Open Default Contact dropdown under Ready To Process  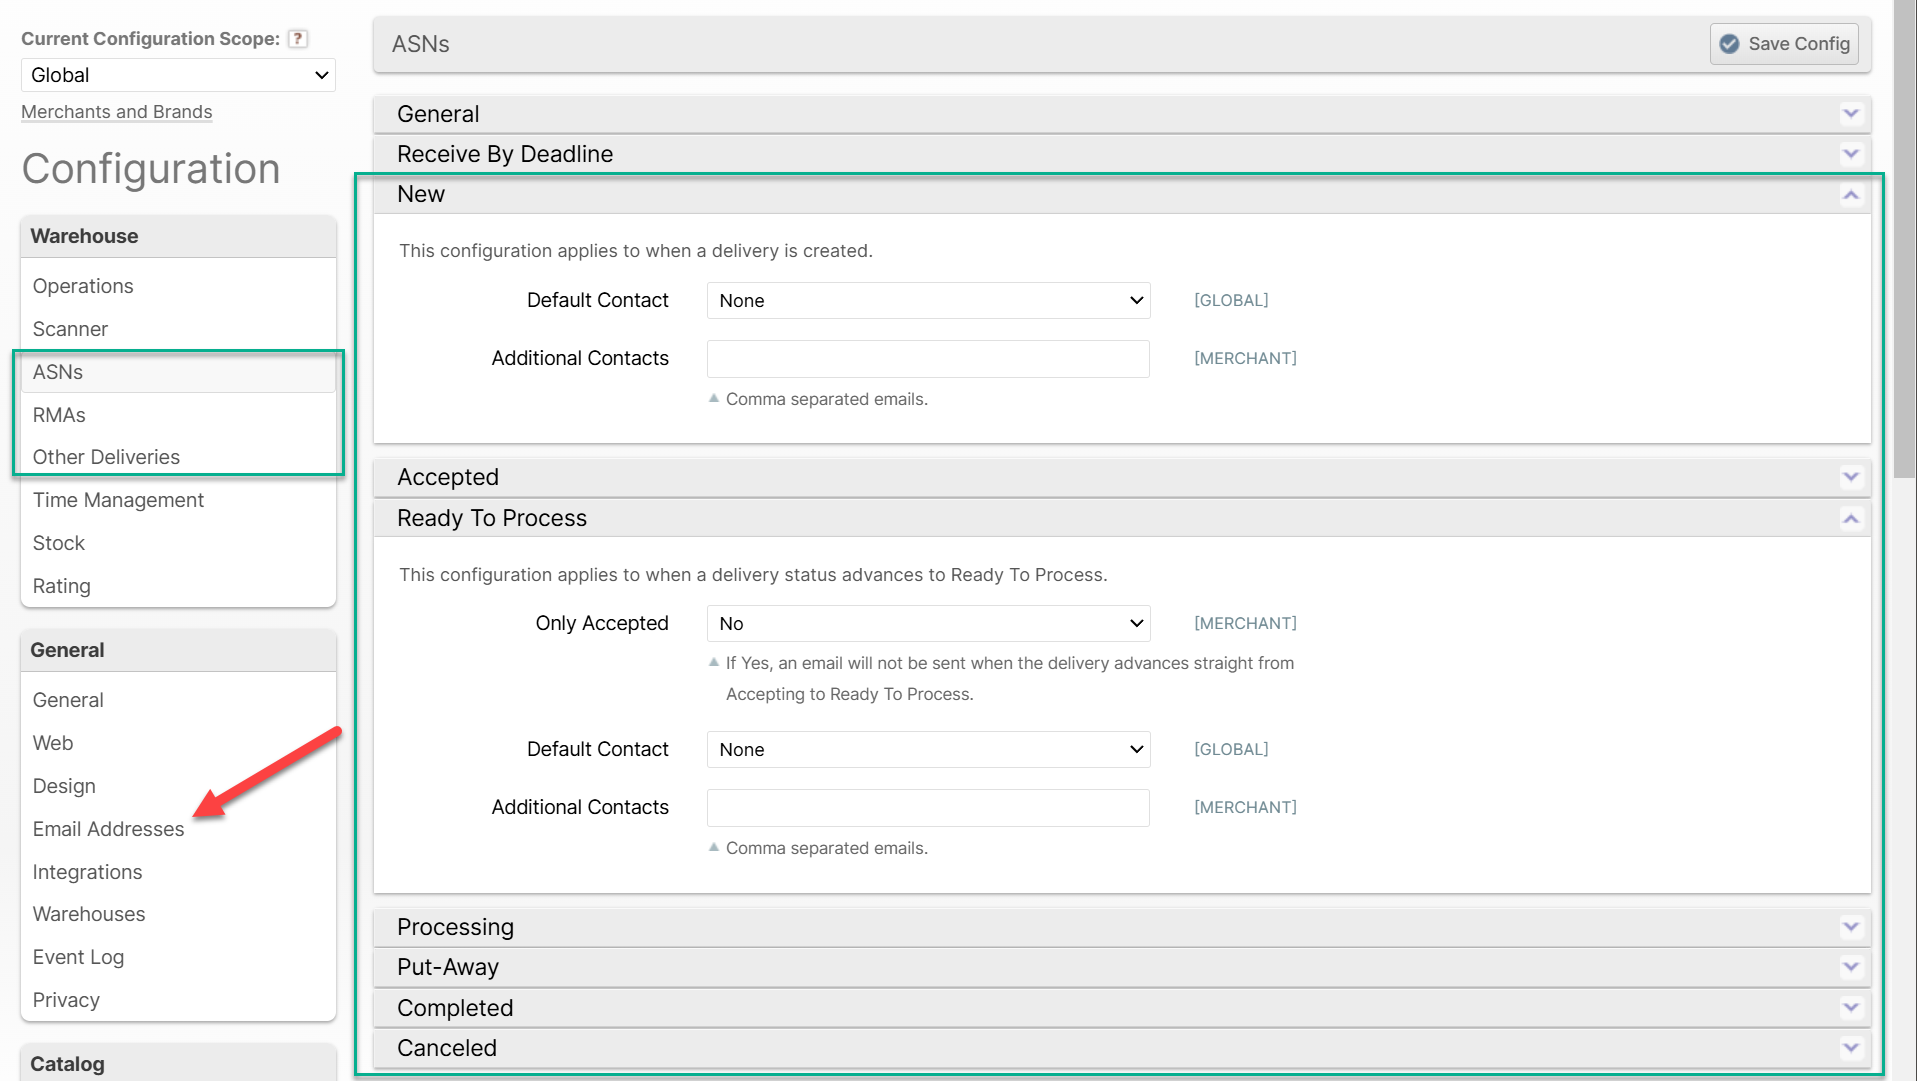(928, 750)
